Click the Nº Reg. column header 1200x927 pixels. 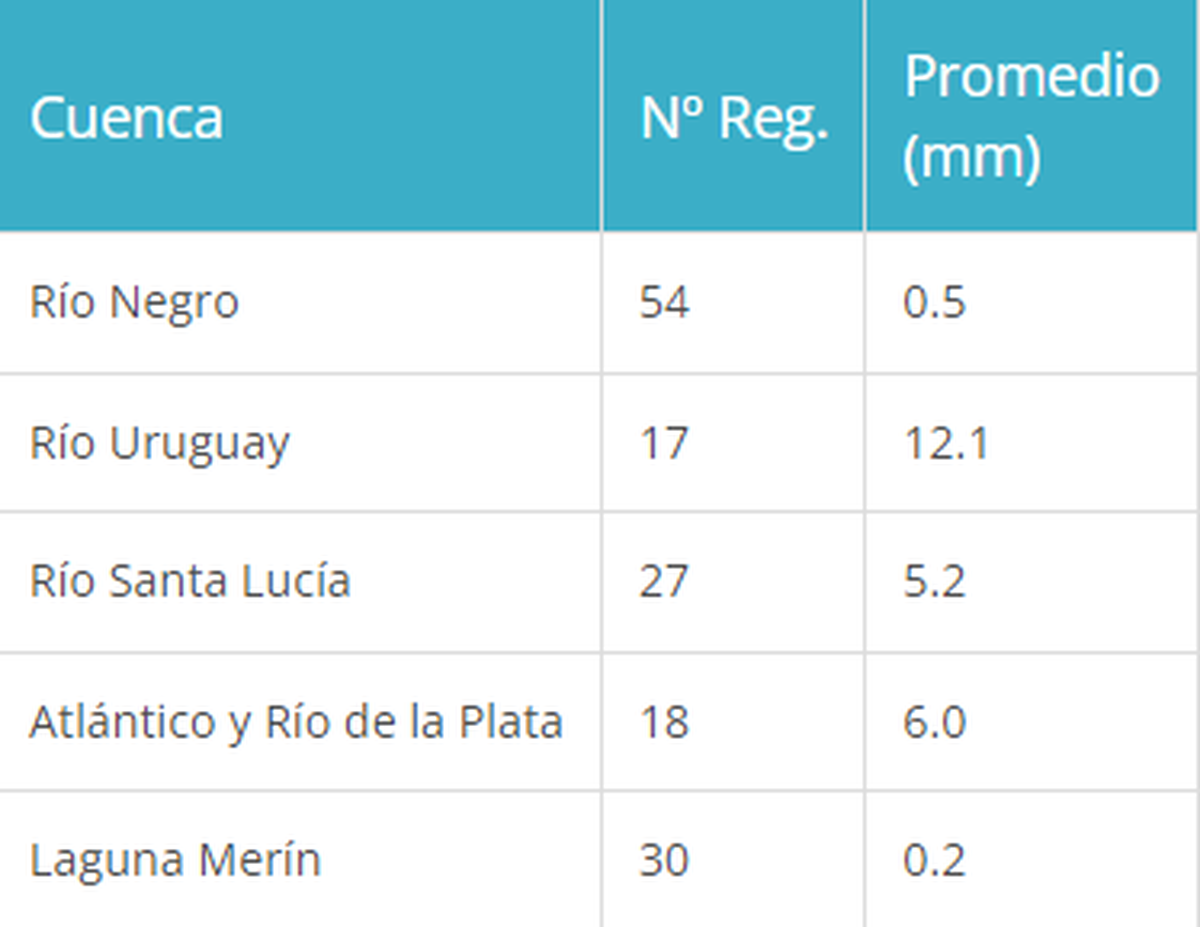(x=734, y=118)
